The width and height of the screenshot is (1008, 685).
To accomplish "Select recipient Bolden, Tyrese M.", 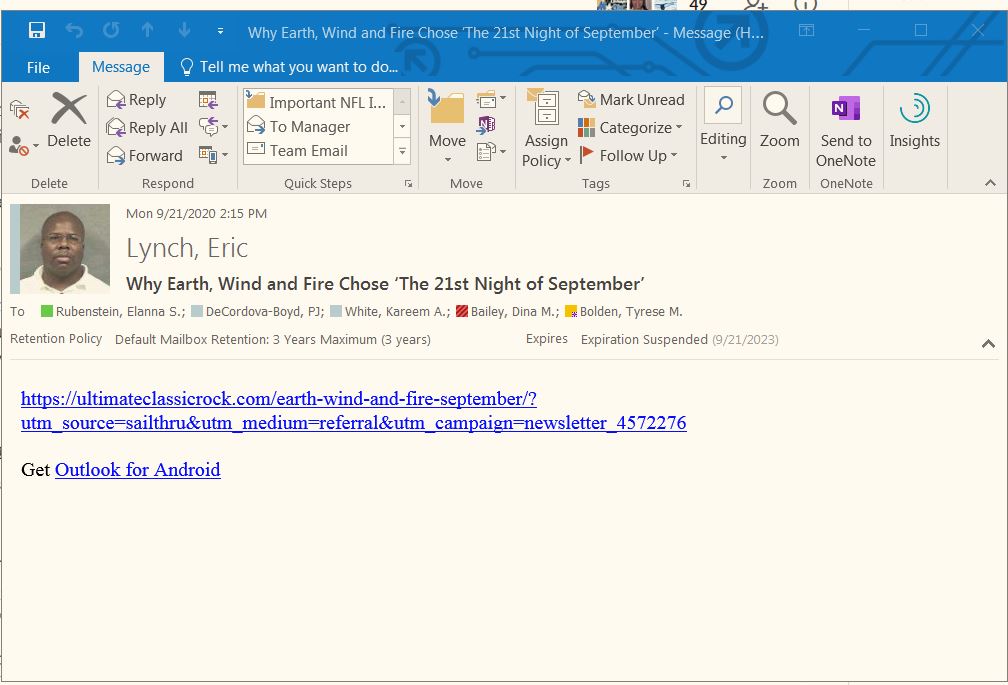I will (631, 312).
